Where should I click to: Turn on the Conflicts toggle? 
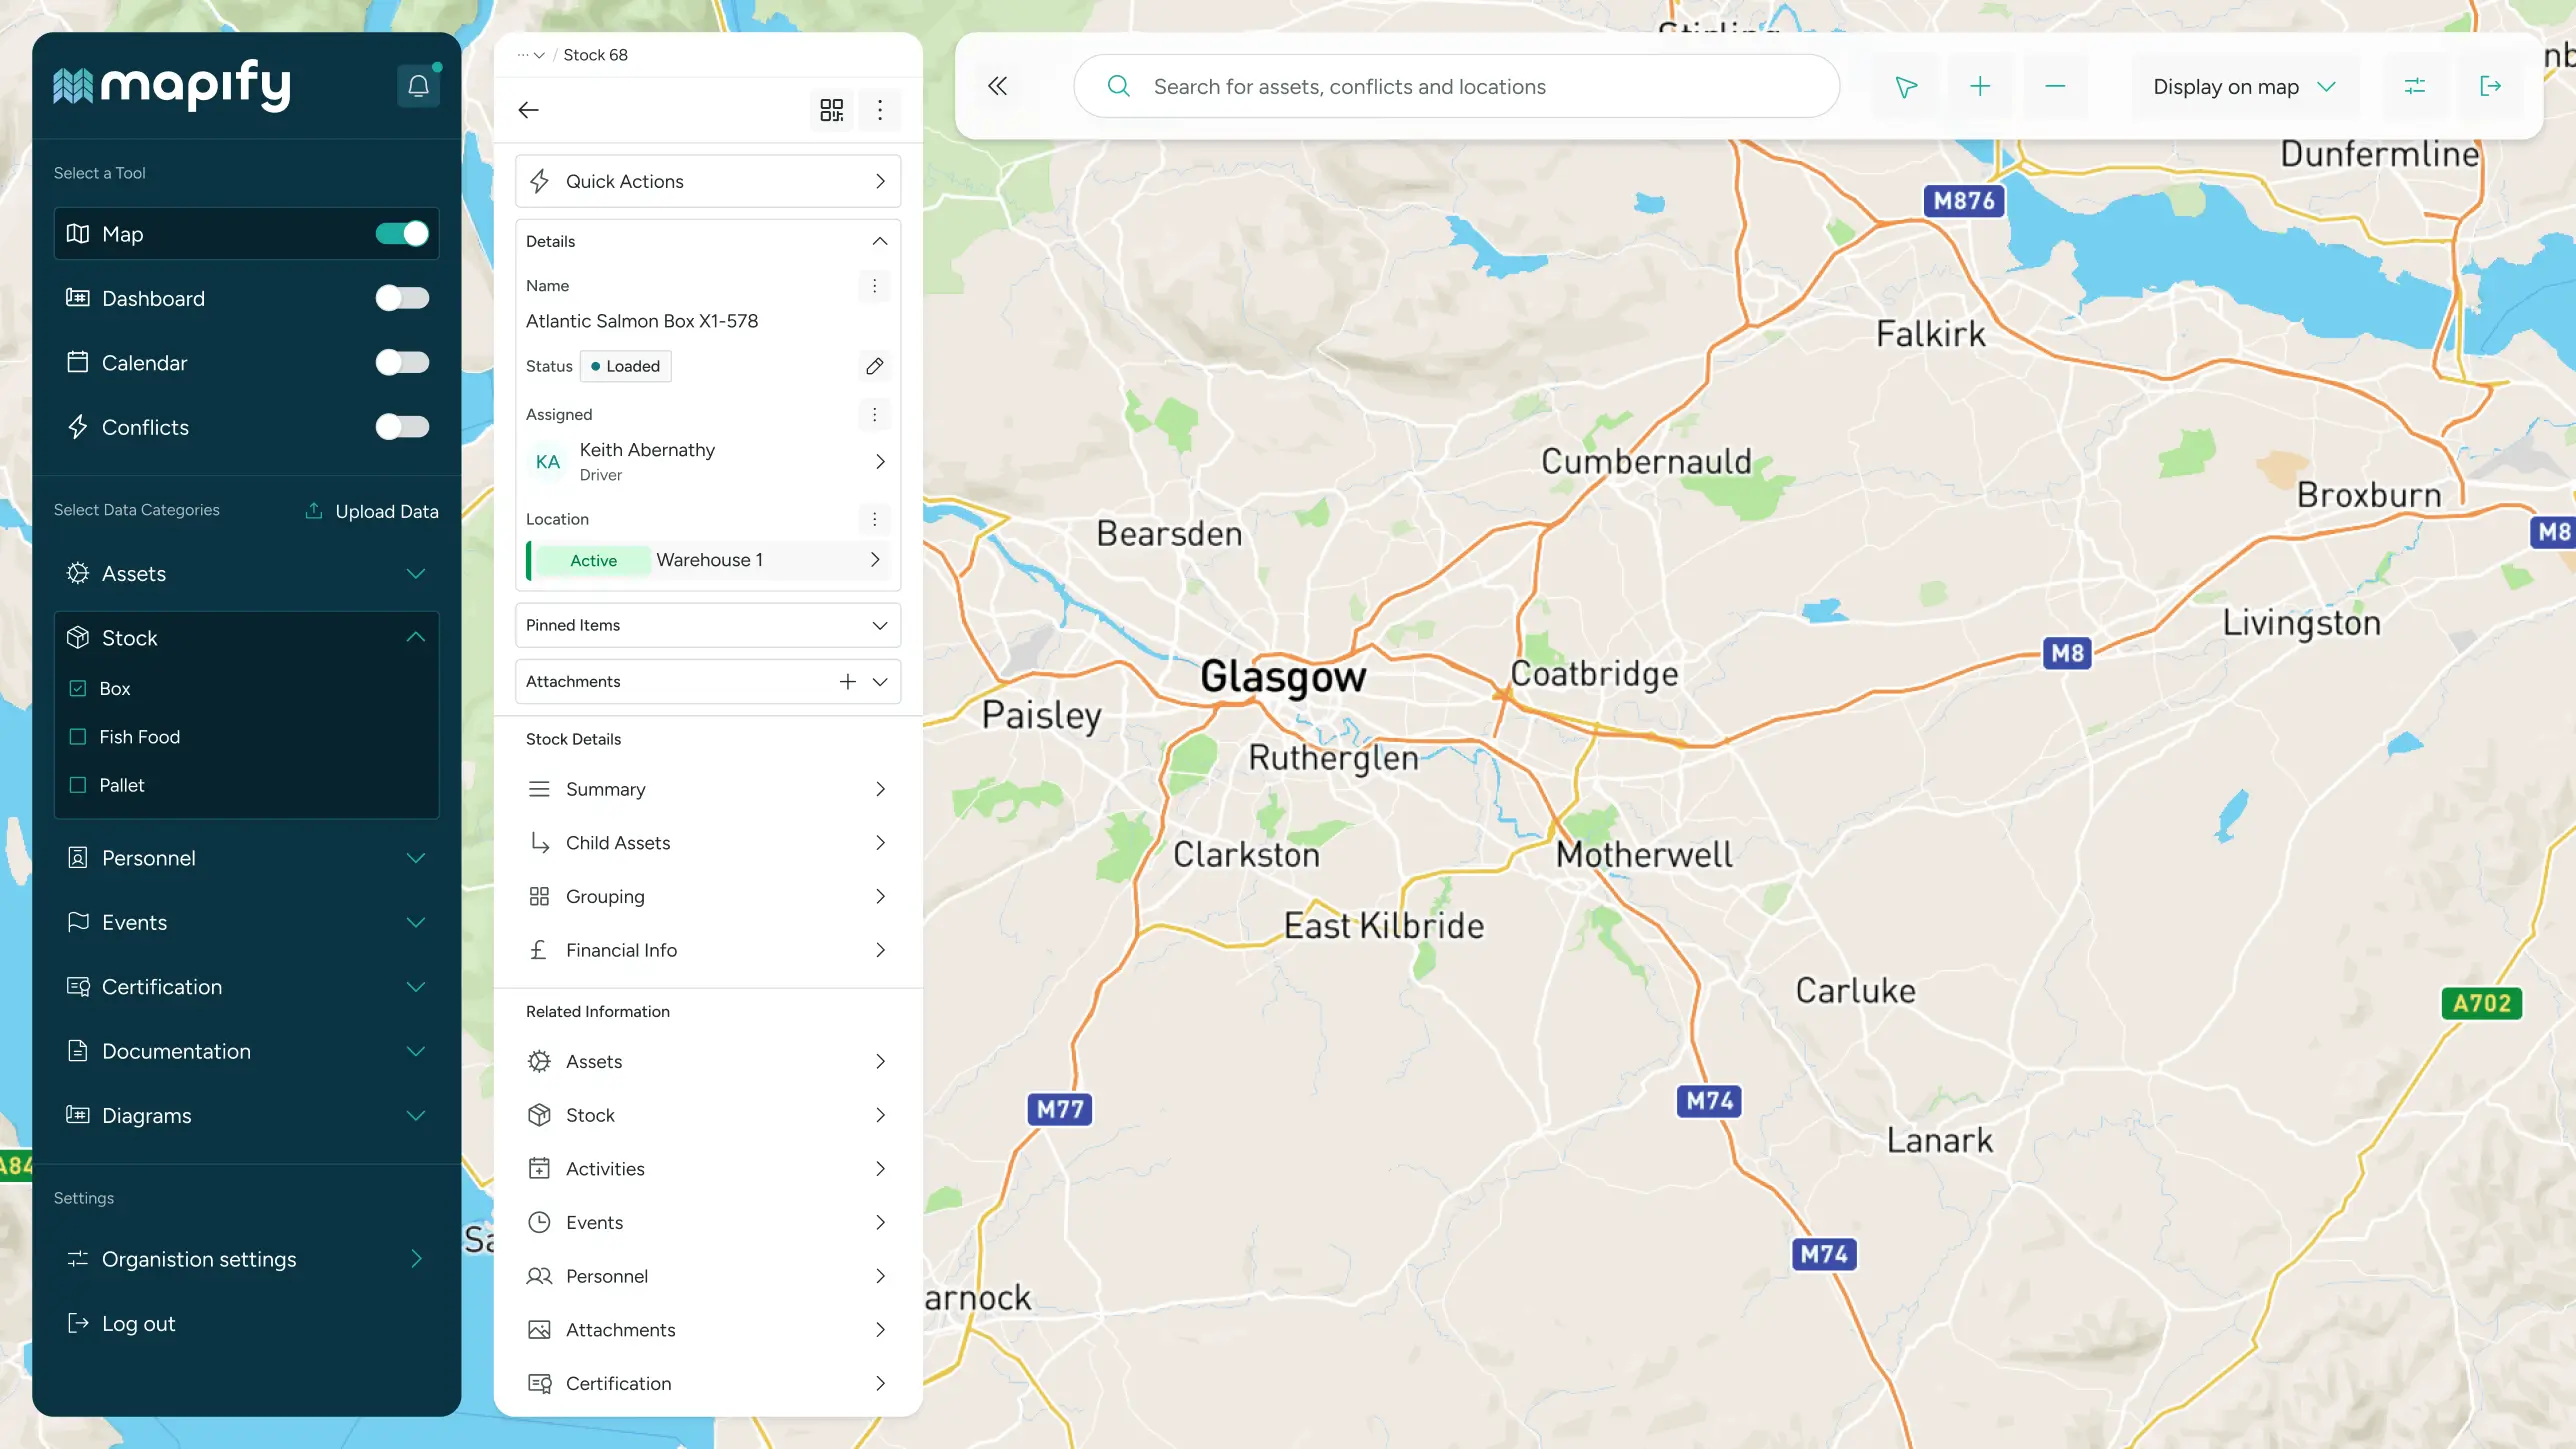click(x=402, y=427)
